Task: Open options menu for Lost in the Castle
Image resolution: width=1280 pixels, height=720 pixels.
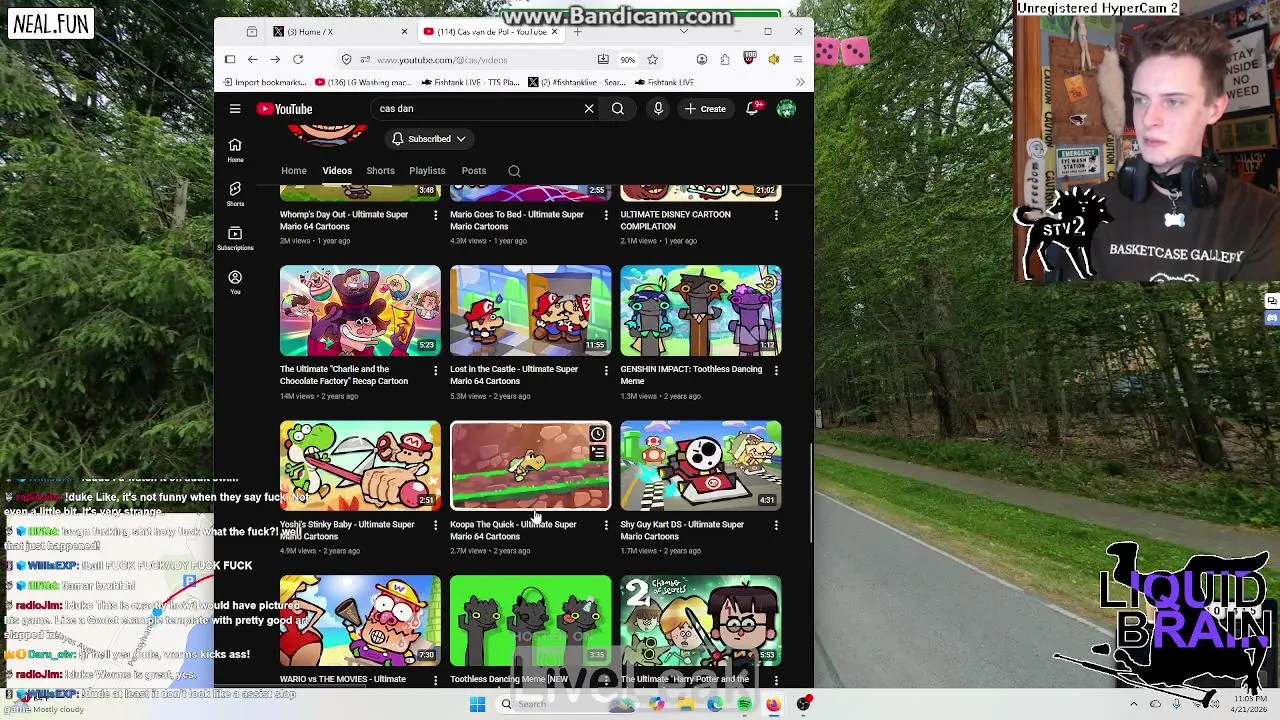Action: pyautogui.click(x=605, y=370)
